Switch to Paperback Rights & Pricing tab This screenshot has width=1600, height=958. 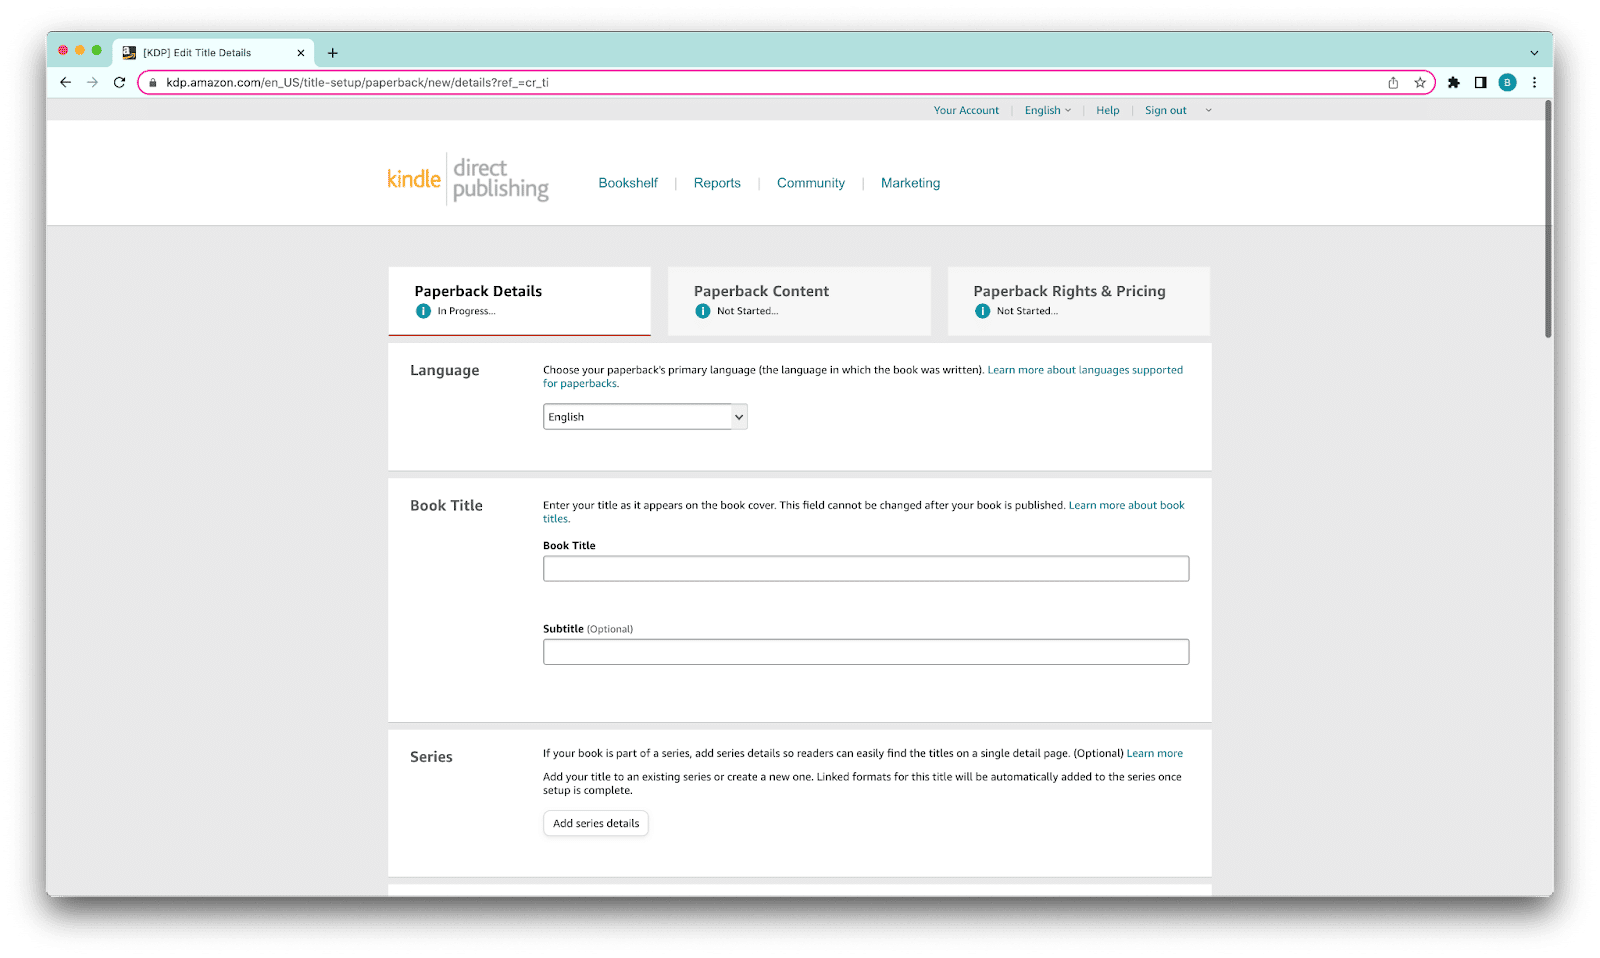1079,301
